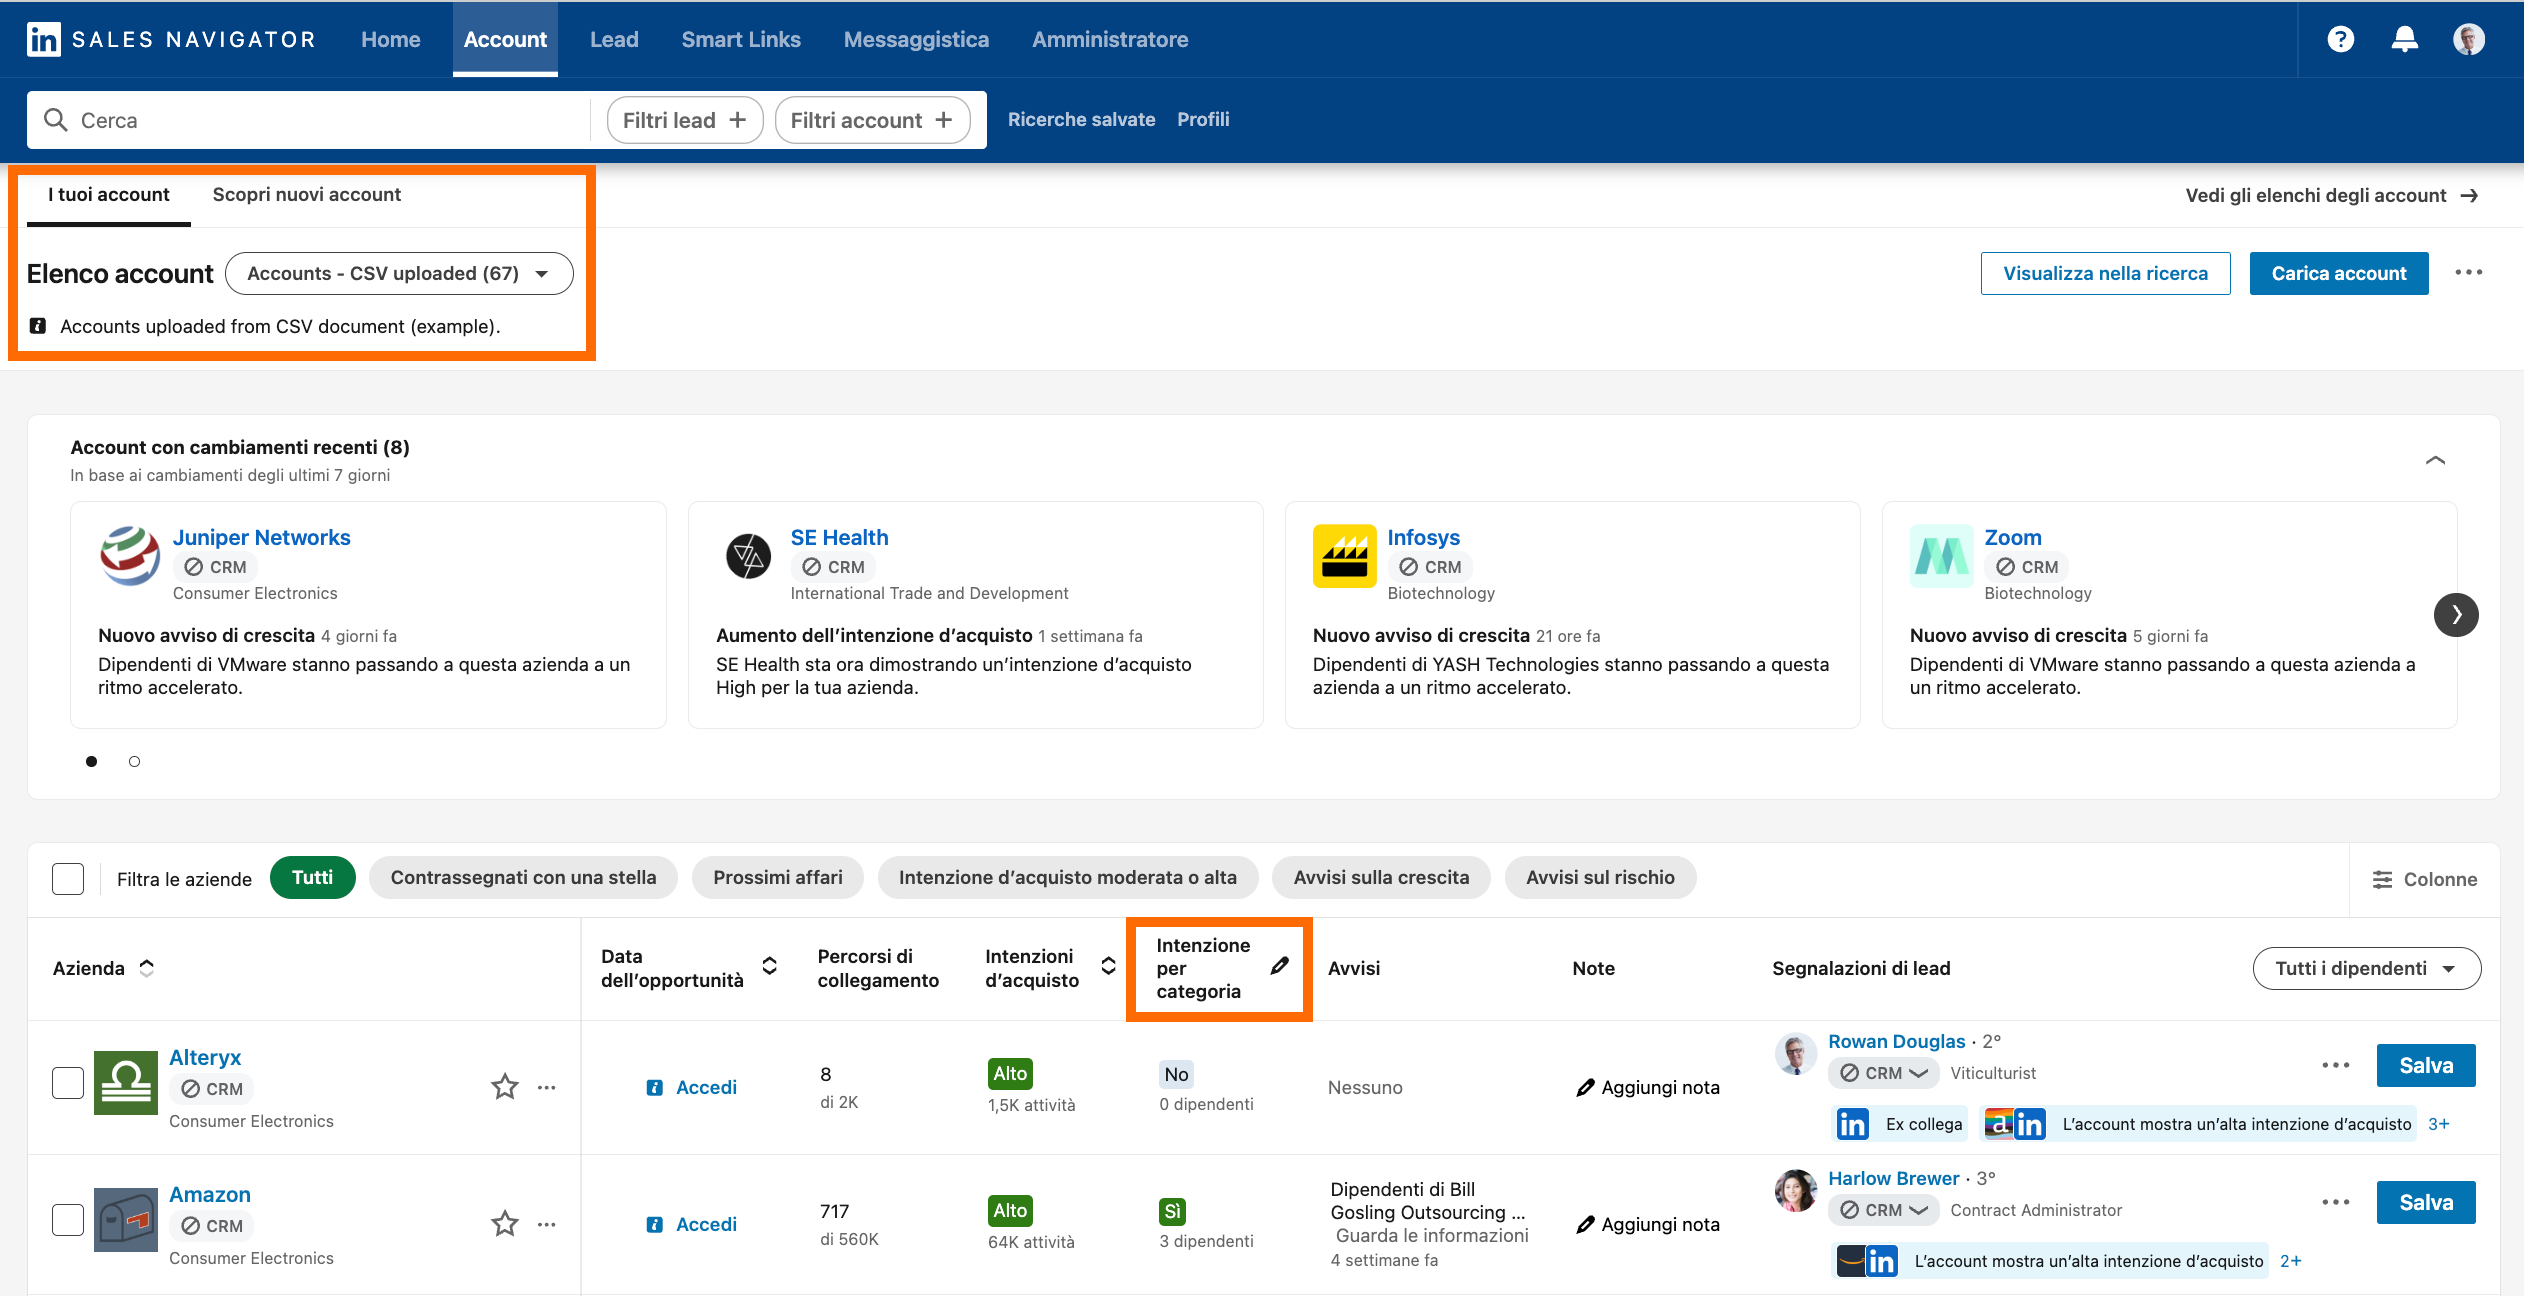Viewport: 2524px width, 1296px height.
Task: Show next recent-change account cards
Action: (x=2456, y=615)
